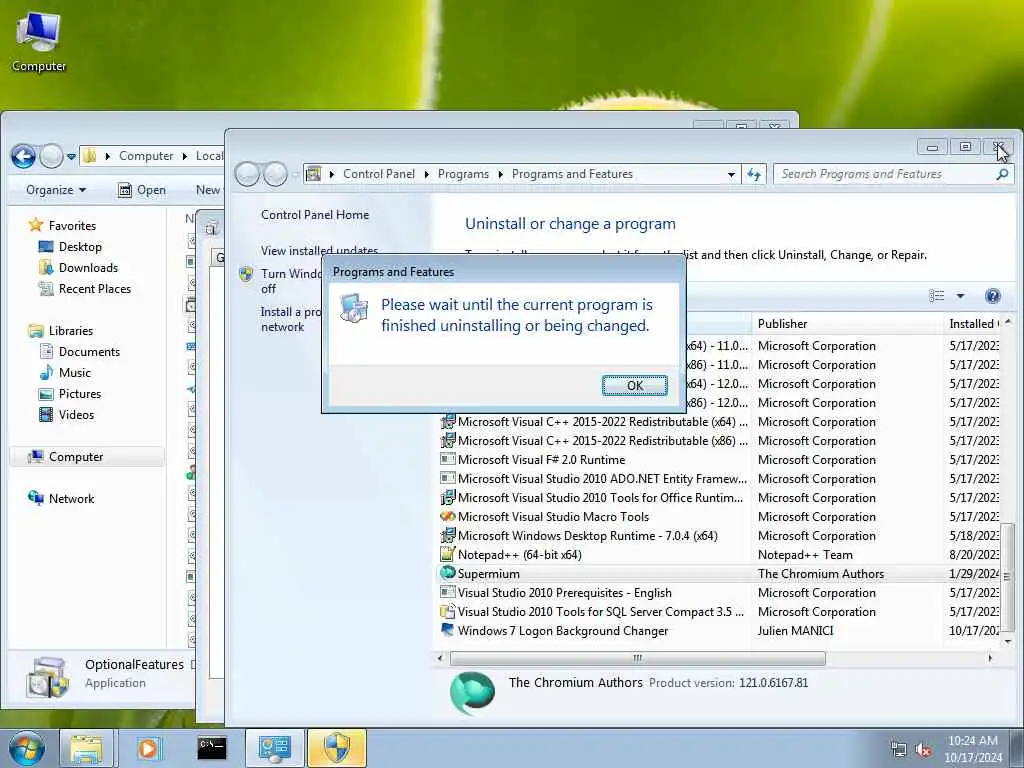
Task: Open Command Prompt from the taskbar
Action: 212,748
